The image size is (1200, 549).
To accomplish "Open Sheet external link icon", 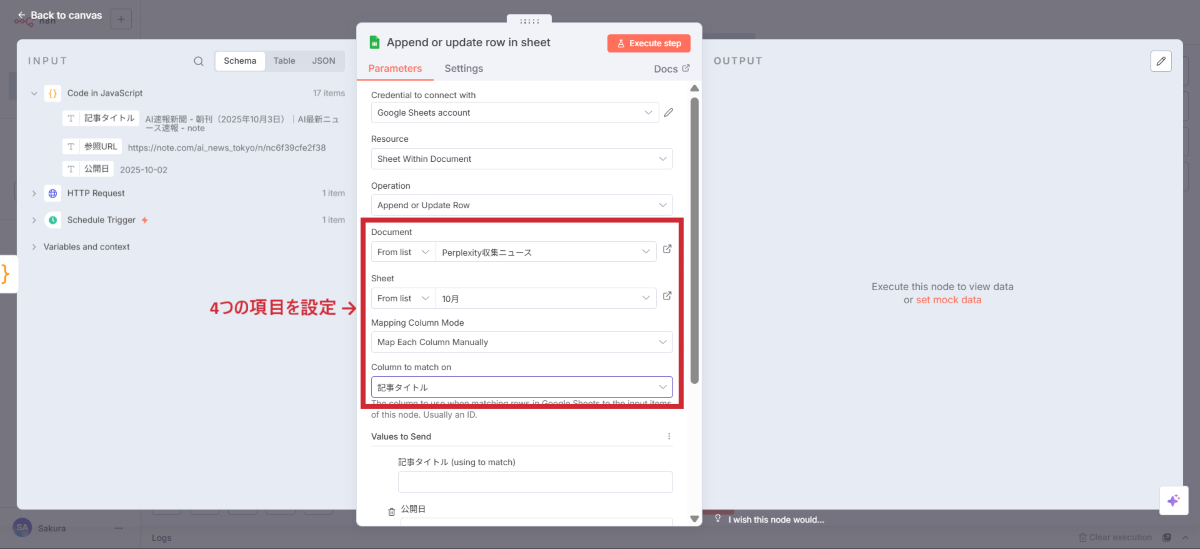I will coord(667,296).
